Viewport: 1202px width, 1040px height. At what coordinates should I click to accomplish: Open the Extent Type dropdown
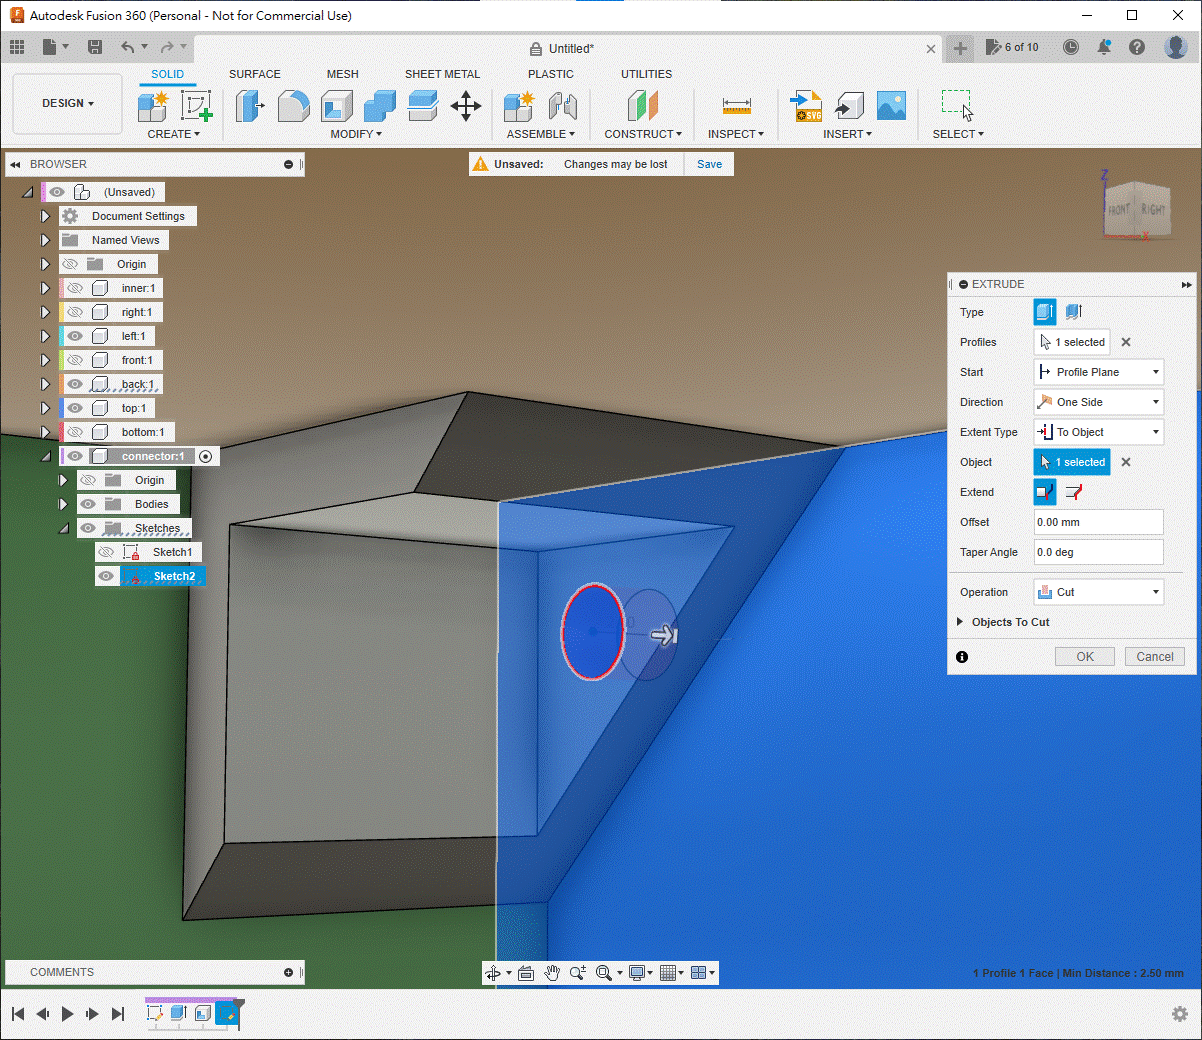[1098, 432]
